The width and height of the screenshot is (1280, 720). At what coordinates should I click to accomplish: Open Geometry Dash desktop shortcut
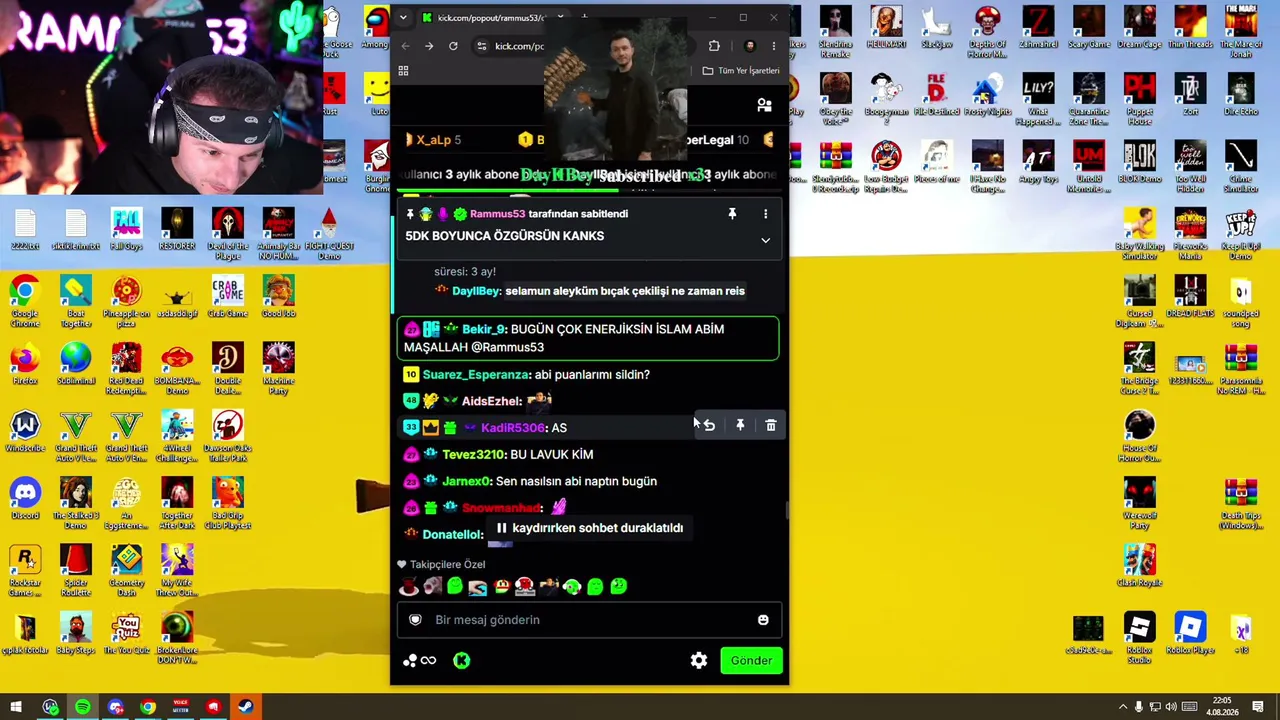[x=126, y=570]
